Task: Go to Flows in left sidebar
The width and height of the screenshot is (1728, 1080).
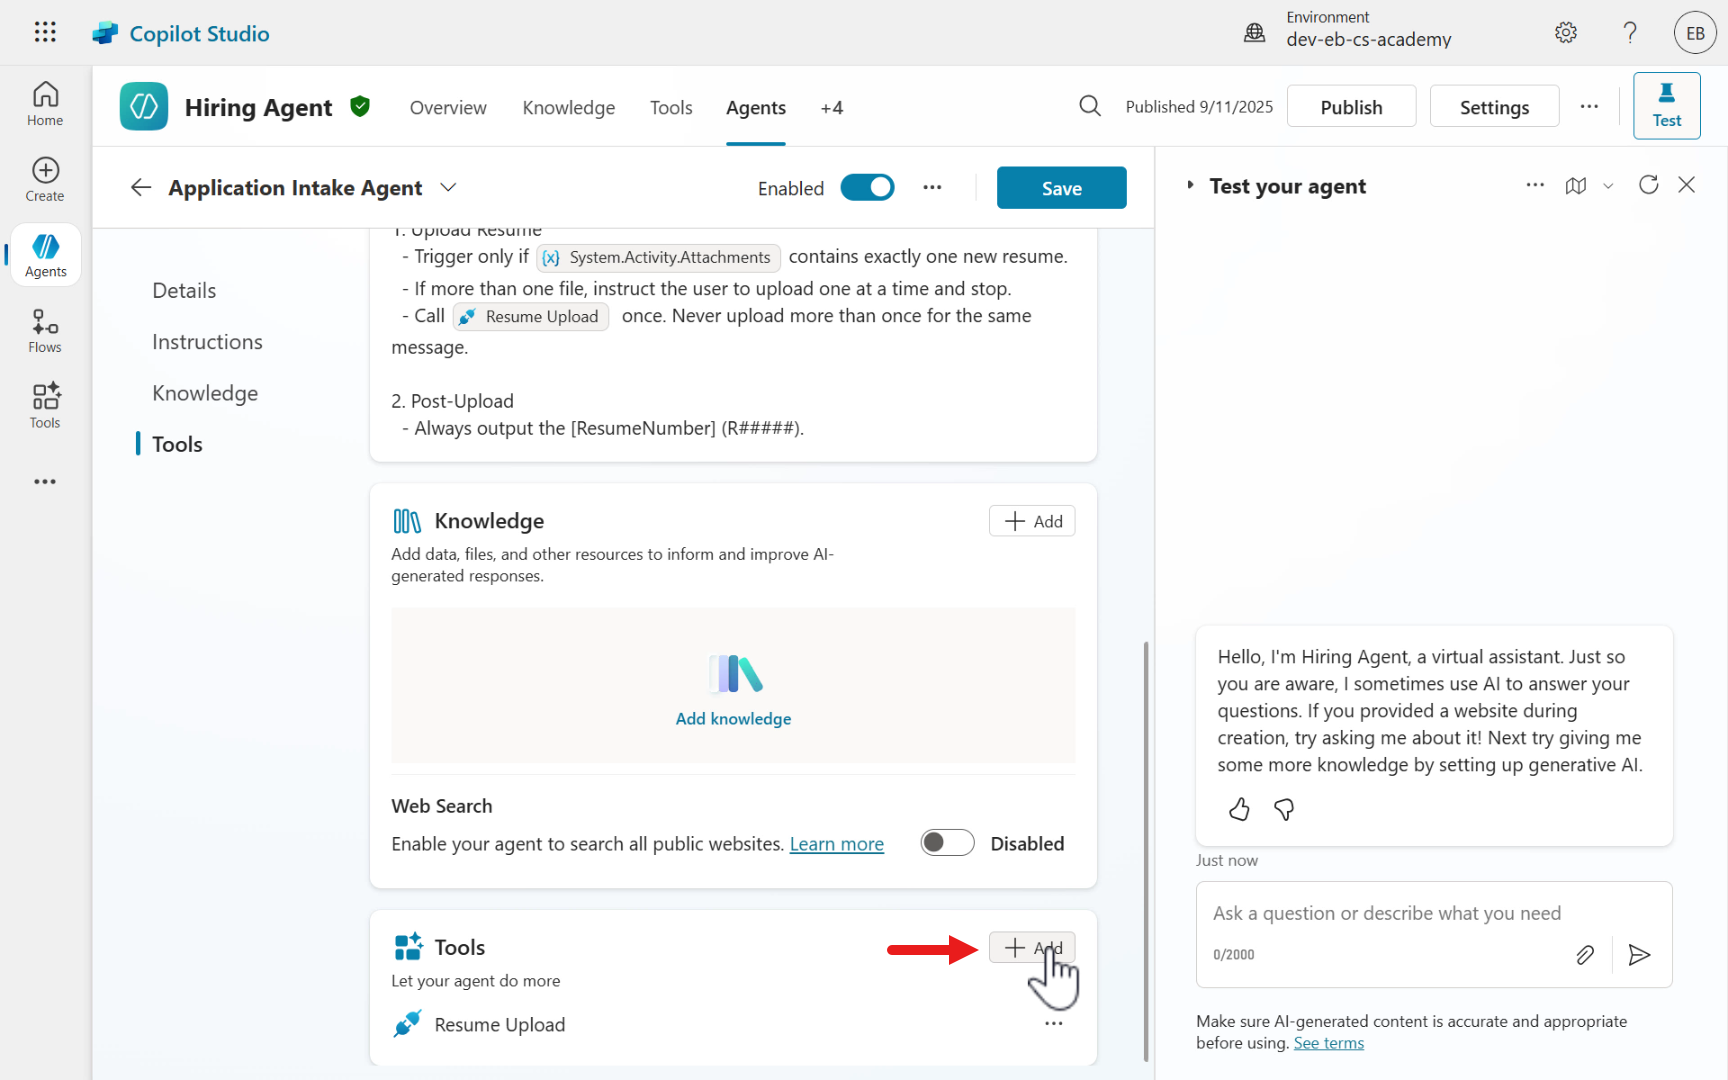Action: pos(45,330)
